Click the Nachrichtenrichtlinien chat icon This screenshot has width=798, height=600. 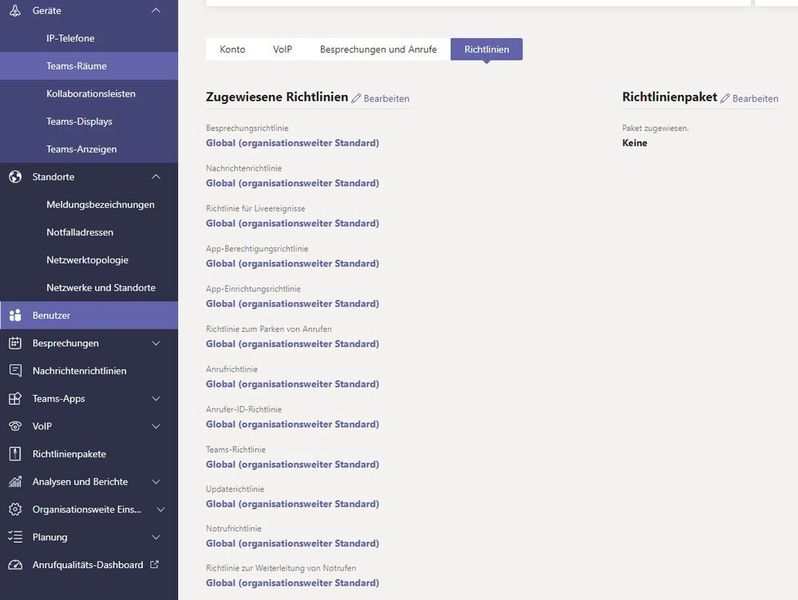[x=15, y=370]
